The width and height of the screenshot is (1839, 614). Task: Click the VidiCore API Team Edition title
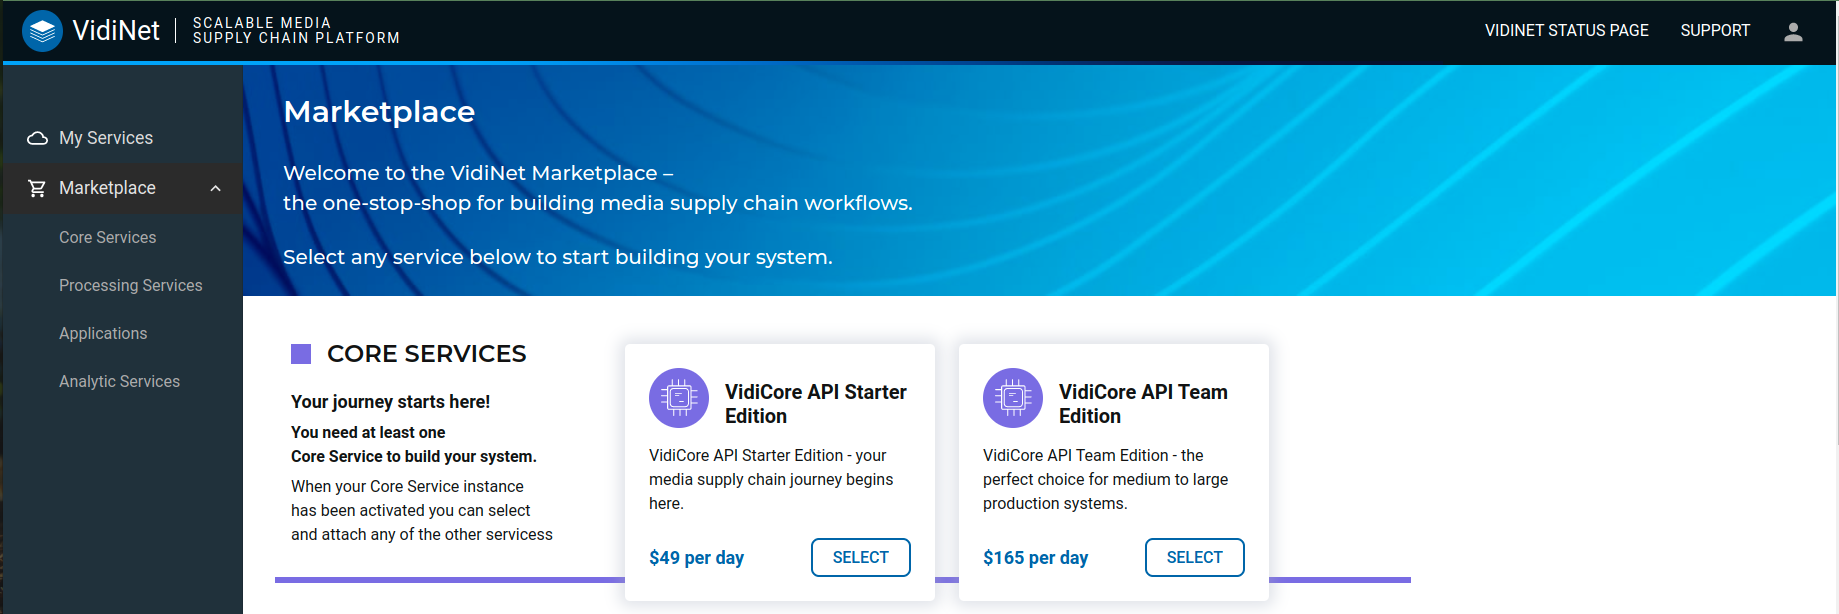1142,404
